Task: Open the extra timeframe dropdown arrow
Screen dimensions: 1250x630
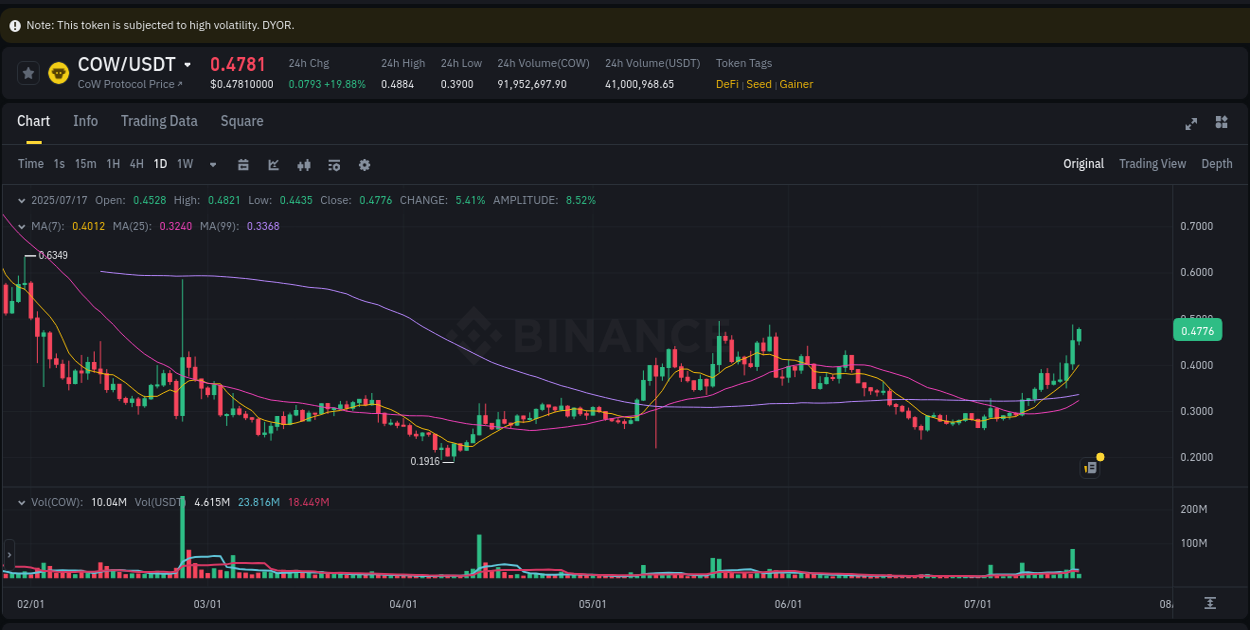Action: click(212, 164)
